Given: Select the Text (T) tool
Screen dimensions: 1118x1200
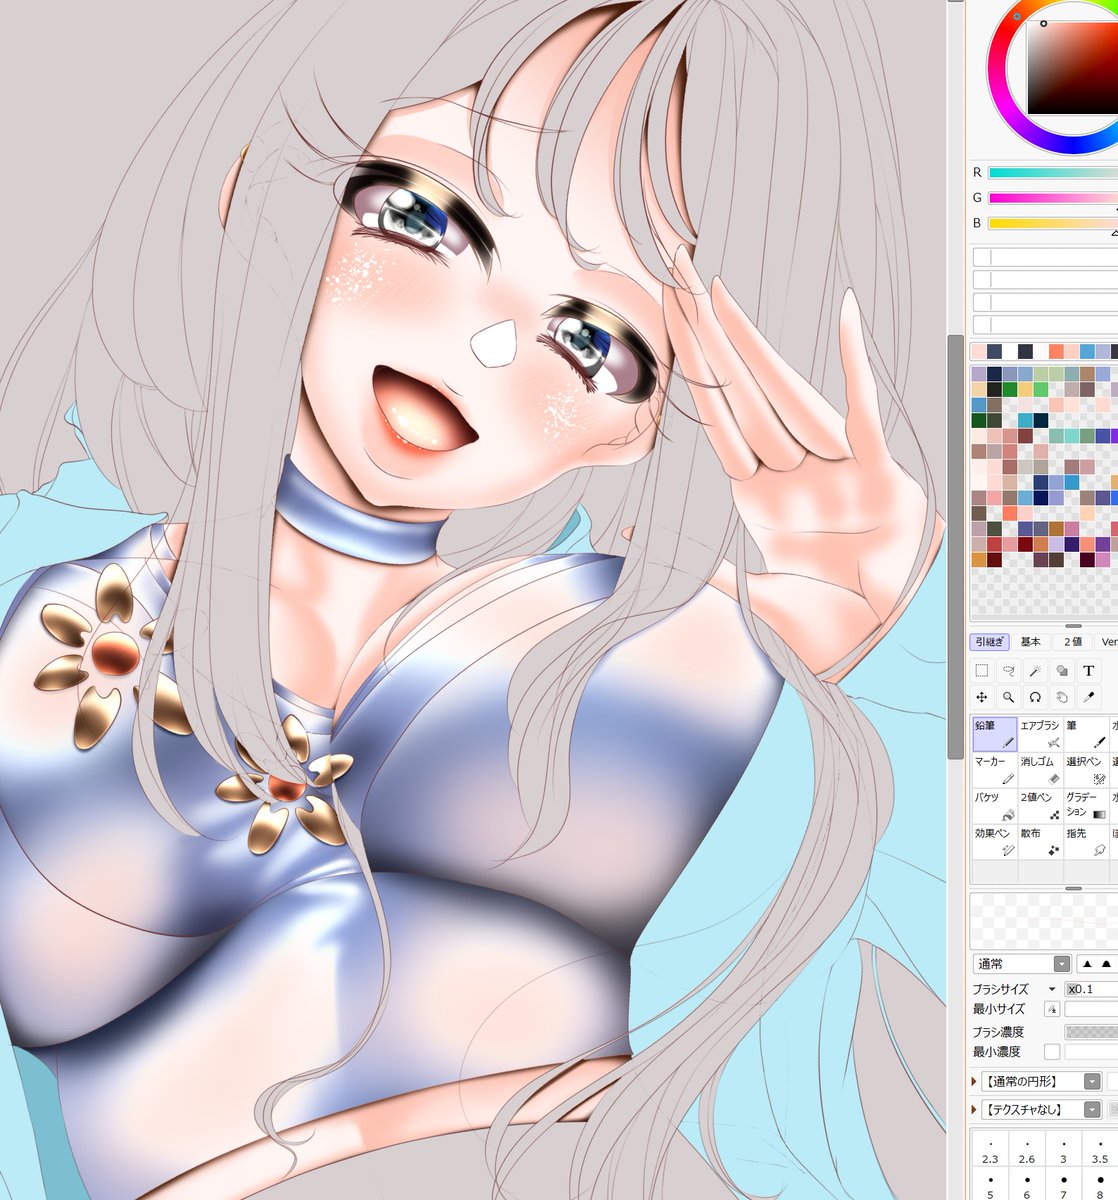Looking at the screenshot, I should [x=1089, y=671].
